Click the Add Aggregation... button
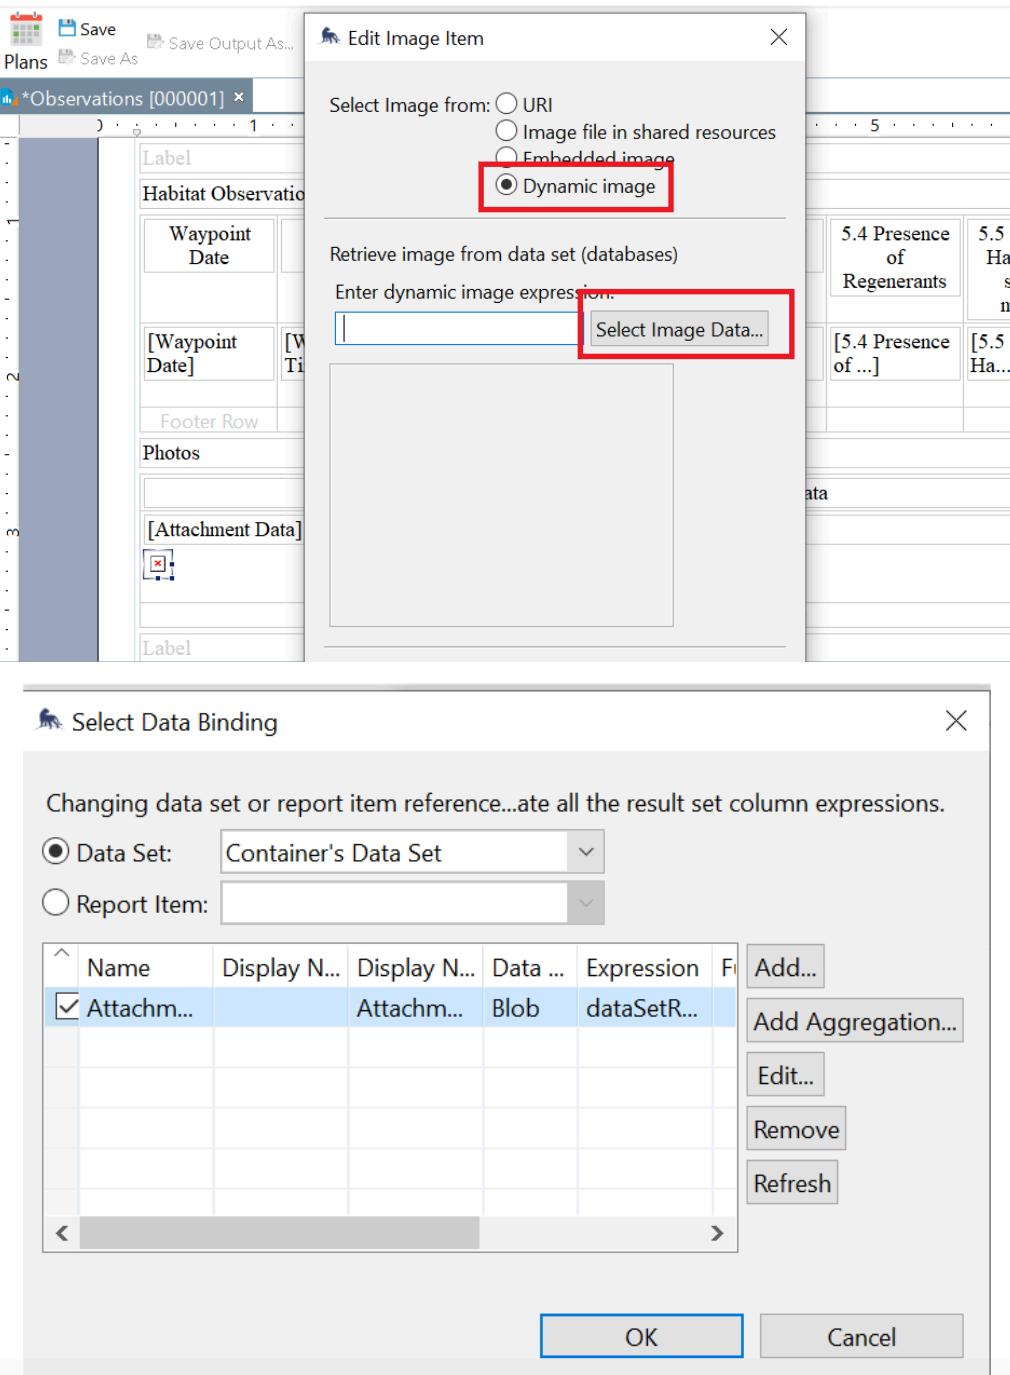This screenshot has height=1375, width=1010. click(x=855, y=1021)
